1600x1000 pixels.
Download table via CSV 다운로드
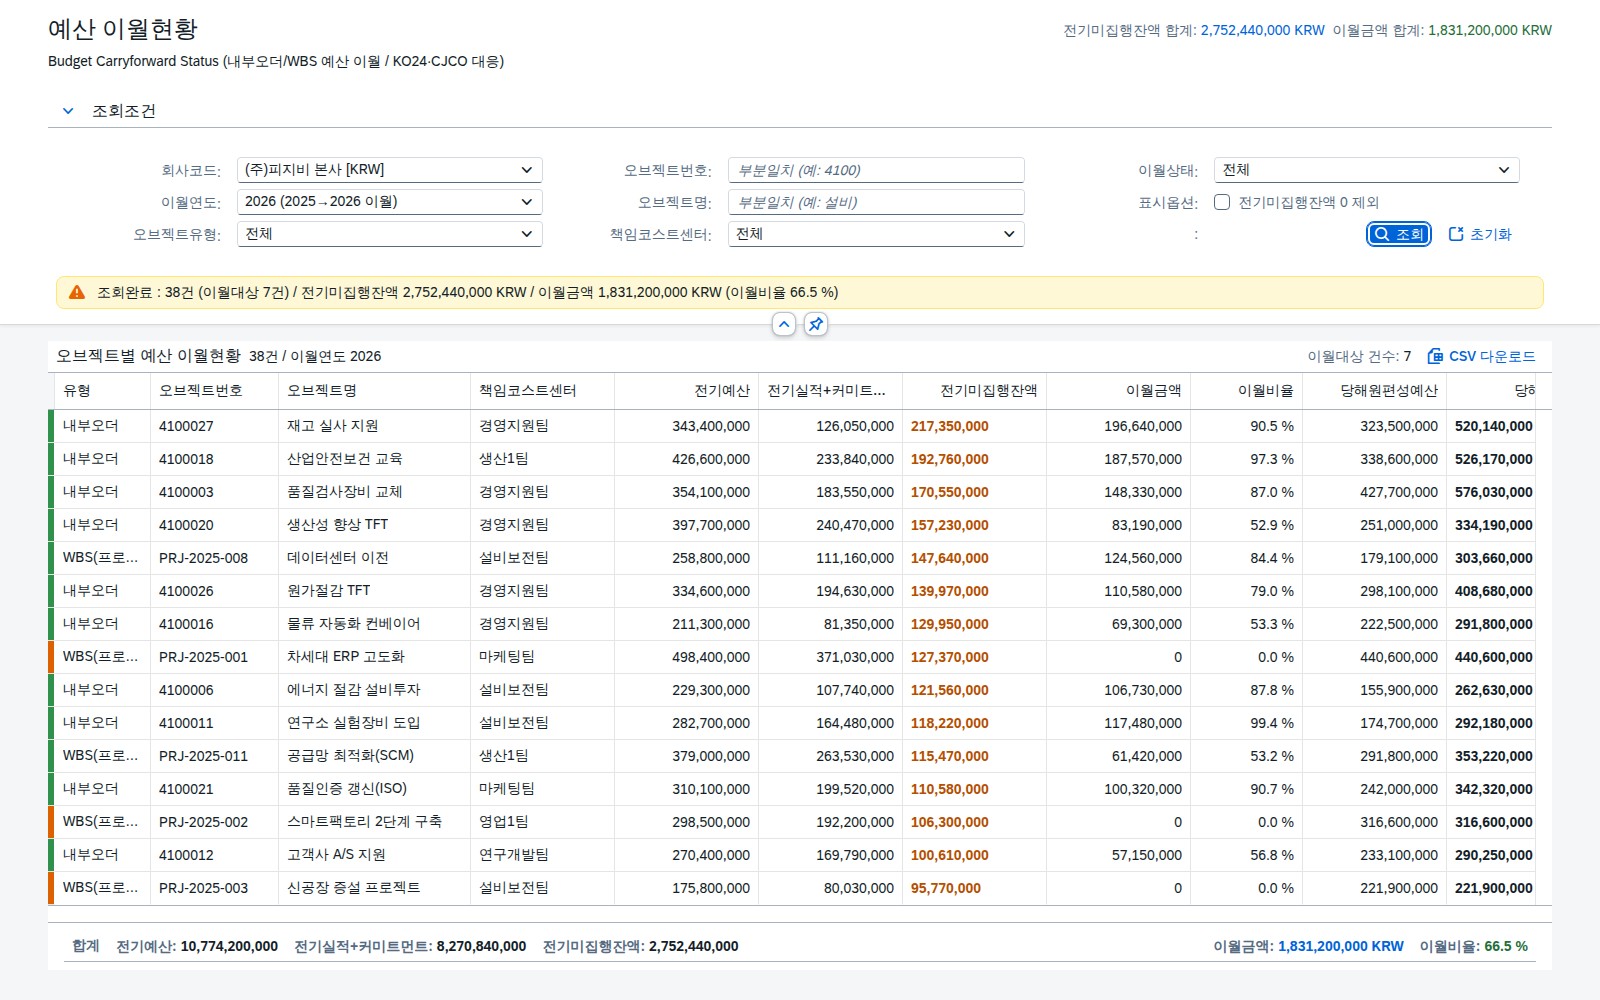1481,356
